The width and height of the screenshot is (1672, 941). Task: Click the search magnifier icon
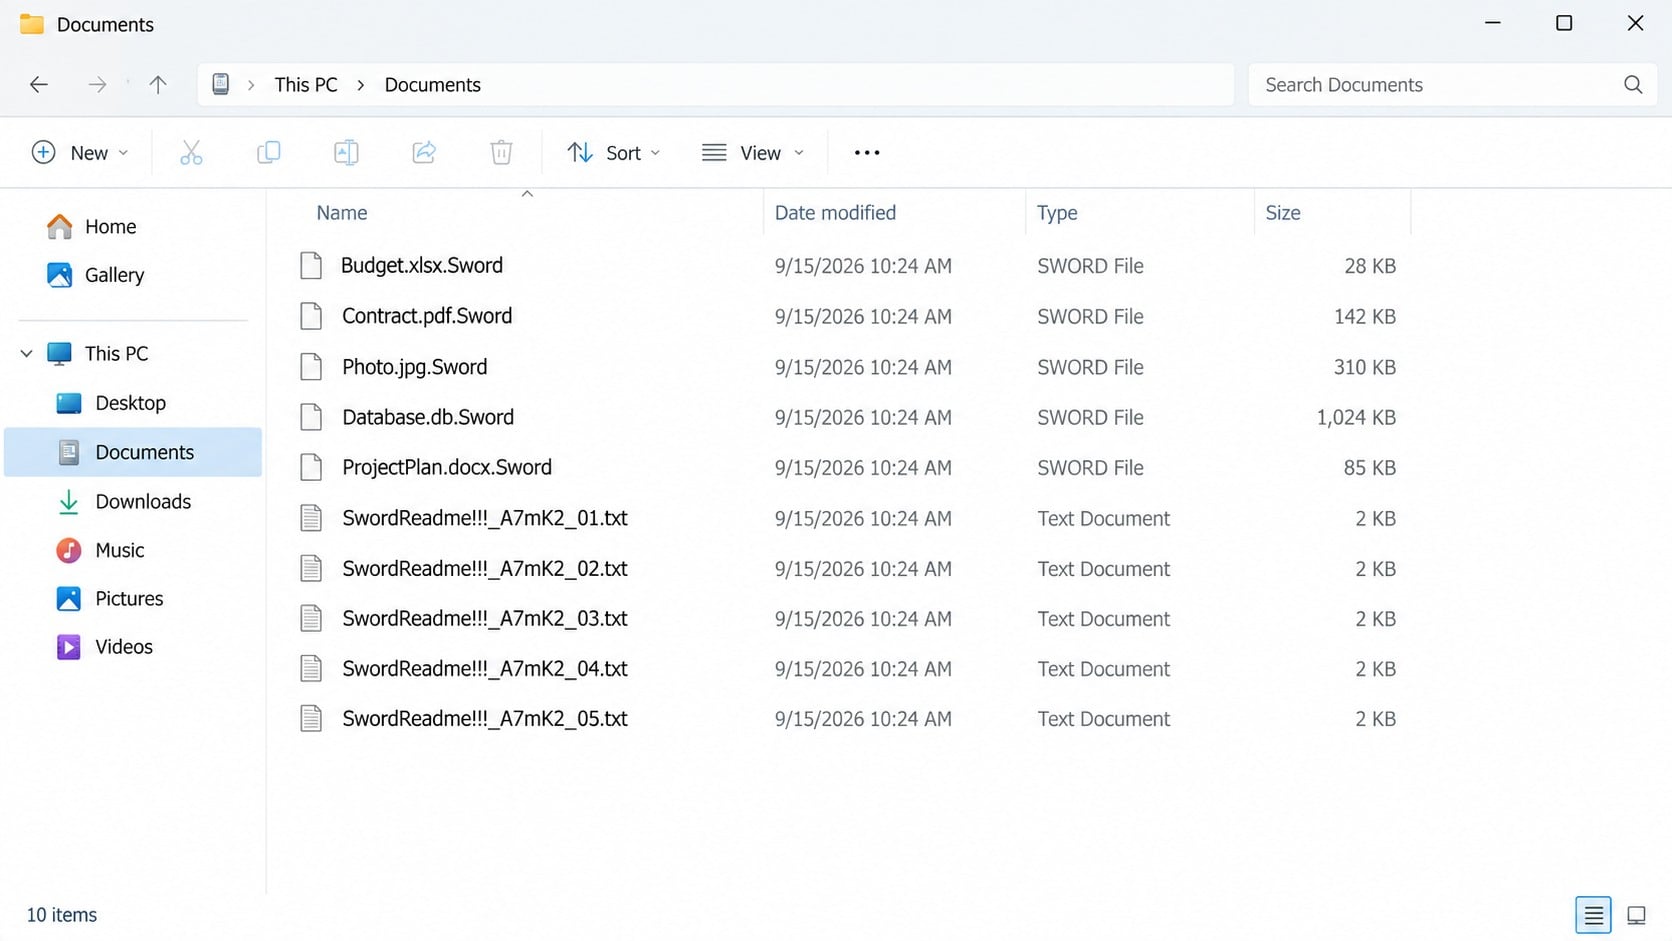[1633, 85]
